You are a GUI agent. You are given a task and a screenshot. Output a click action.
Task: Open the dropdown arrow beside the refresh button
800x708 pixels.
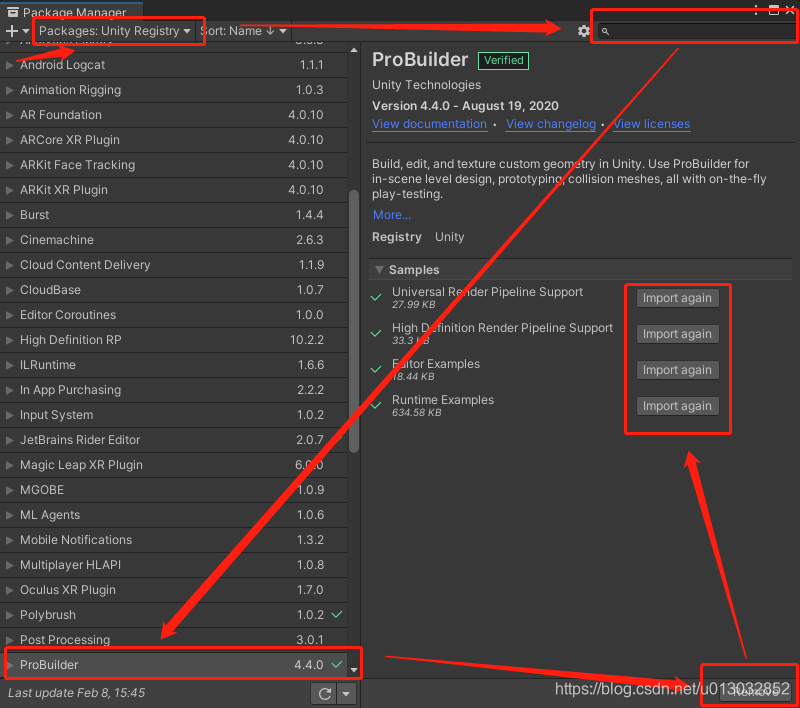click(x=345, y=694)
